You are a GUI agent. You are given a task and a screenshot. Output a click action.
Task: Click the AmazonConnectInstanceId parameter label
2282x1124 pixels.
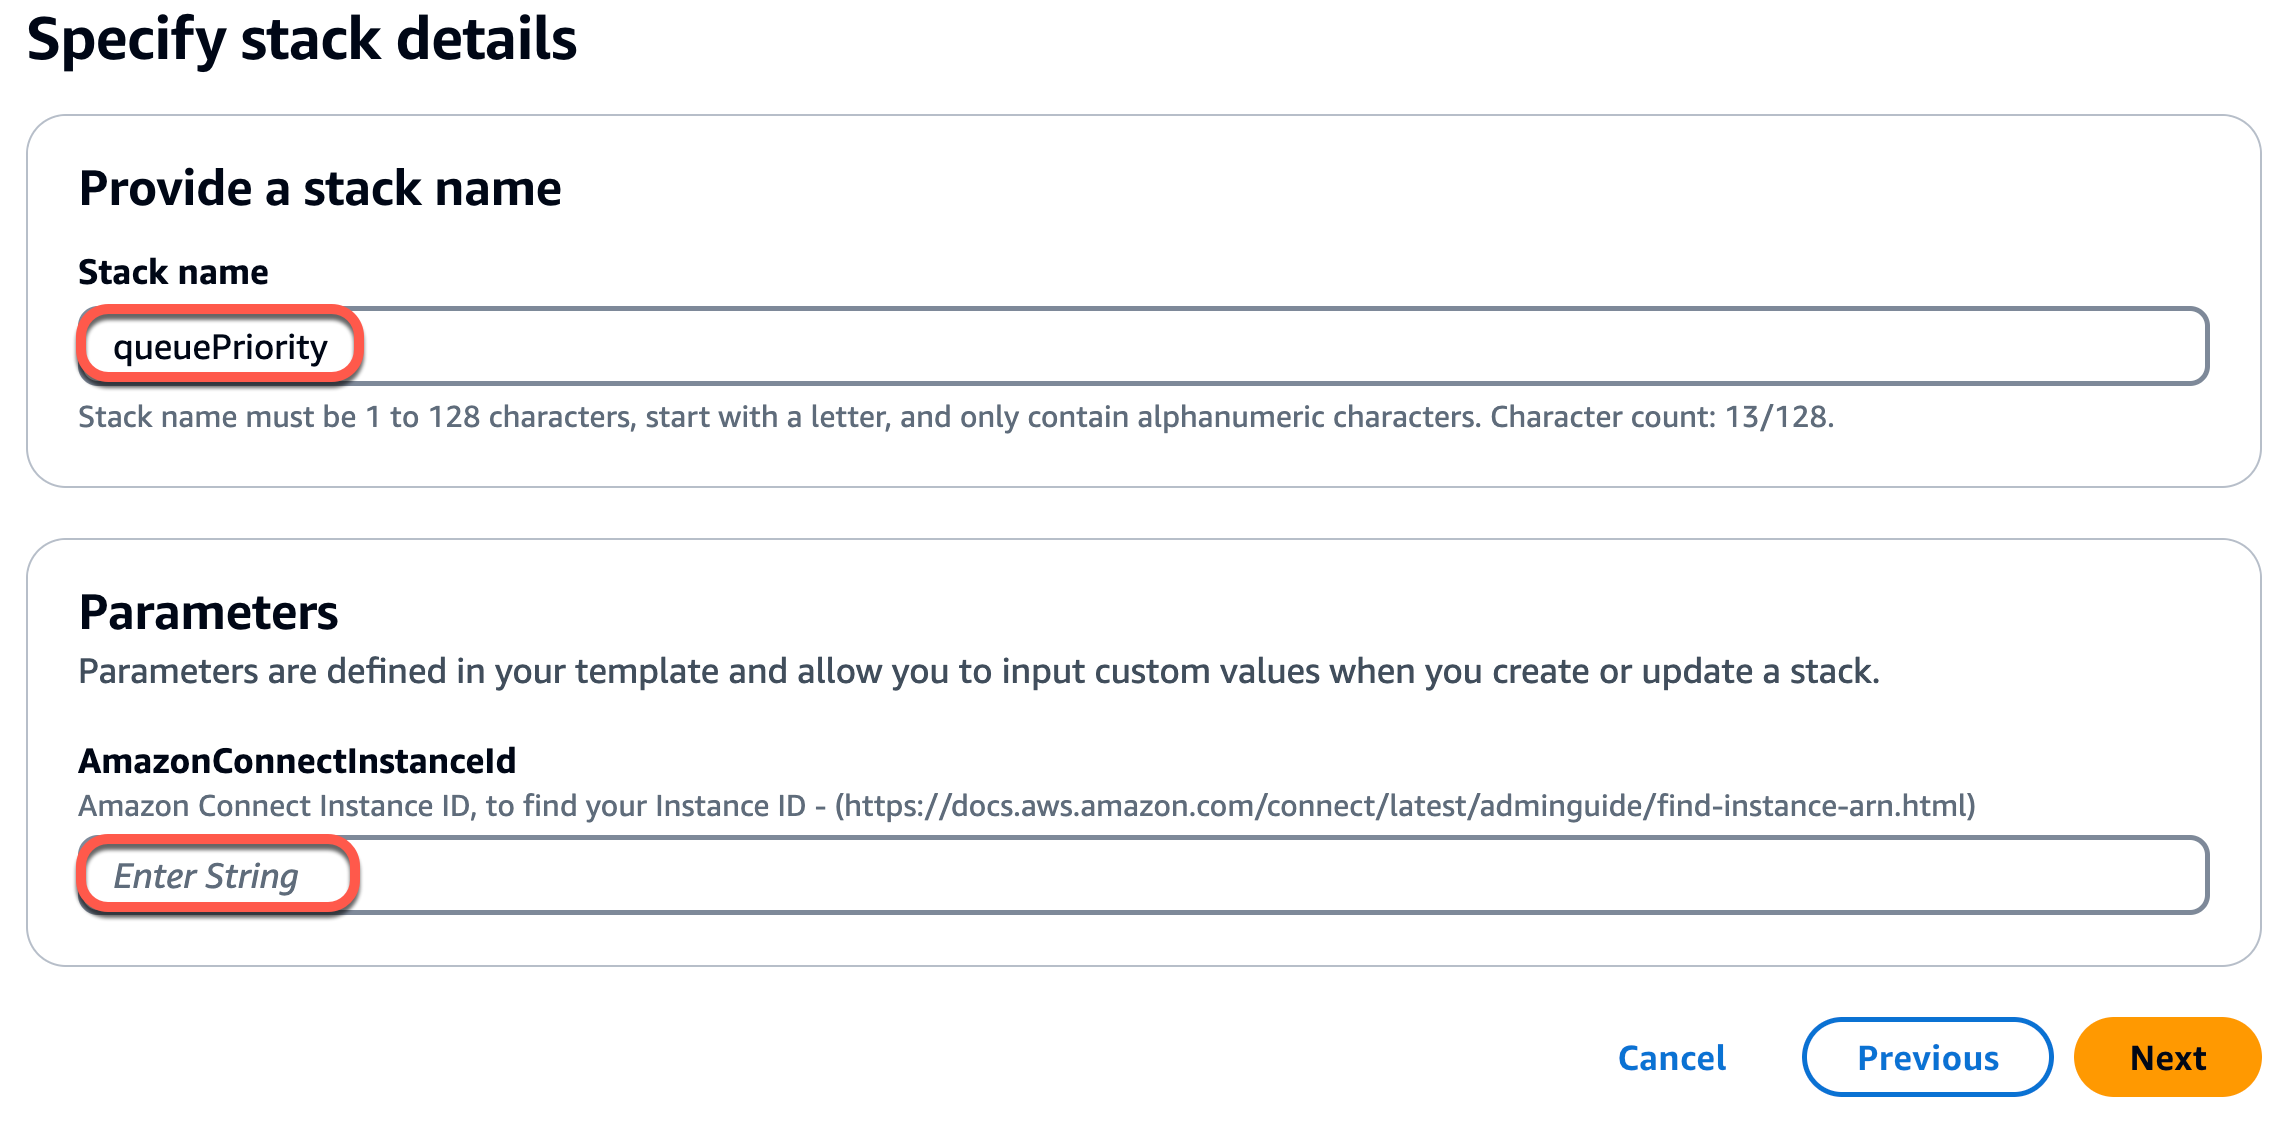tap(297, 761)
